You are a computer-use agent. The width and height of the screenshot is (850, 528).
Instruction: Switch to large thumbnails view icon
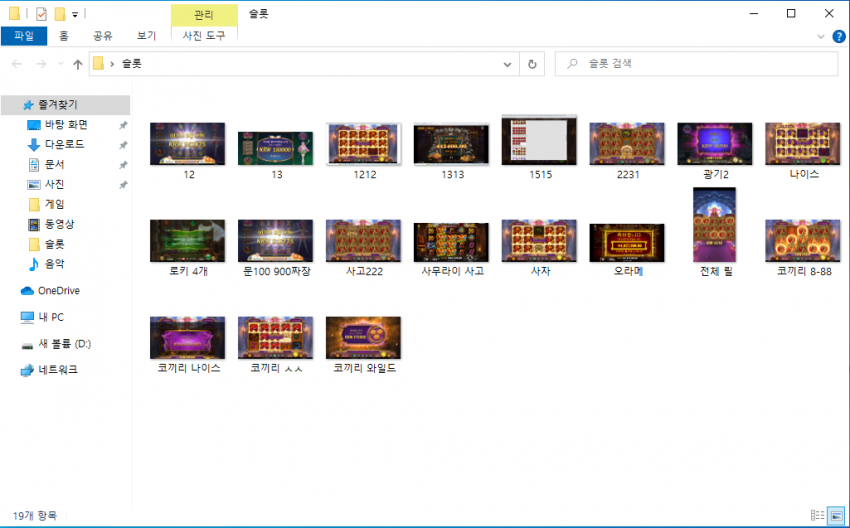coord(836,515)
